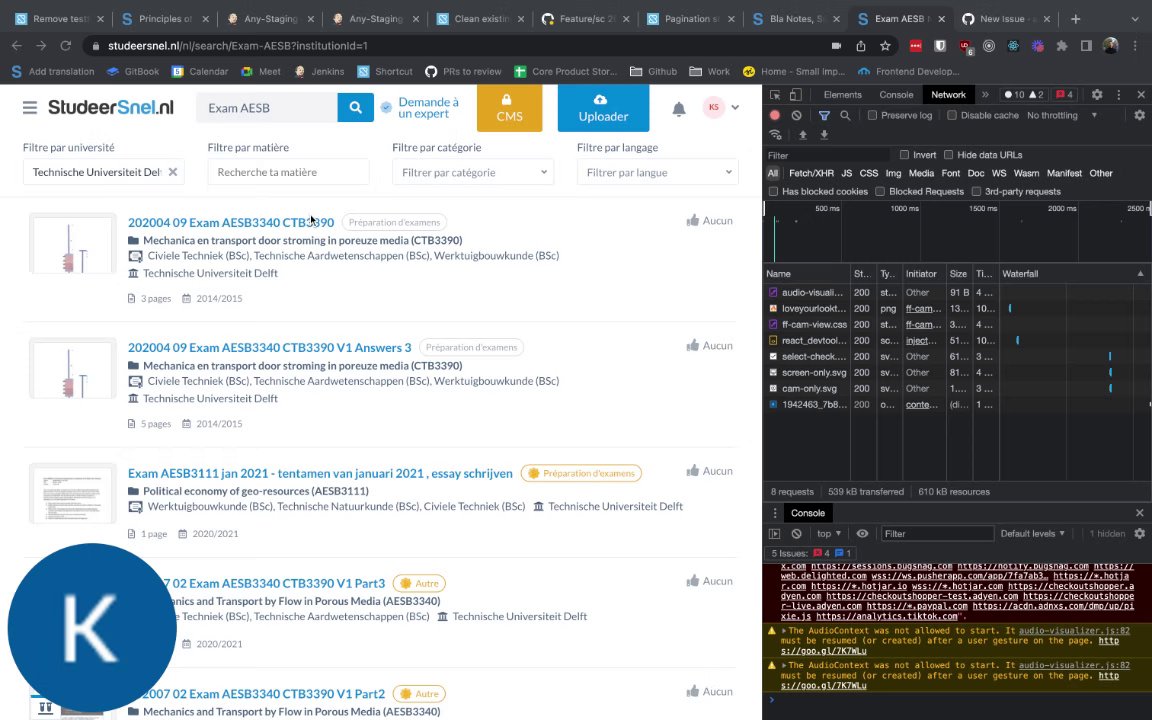
Task: Click the network Filter text field
Action: (829, 155)
